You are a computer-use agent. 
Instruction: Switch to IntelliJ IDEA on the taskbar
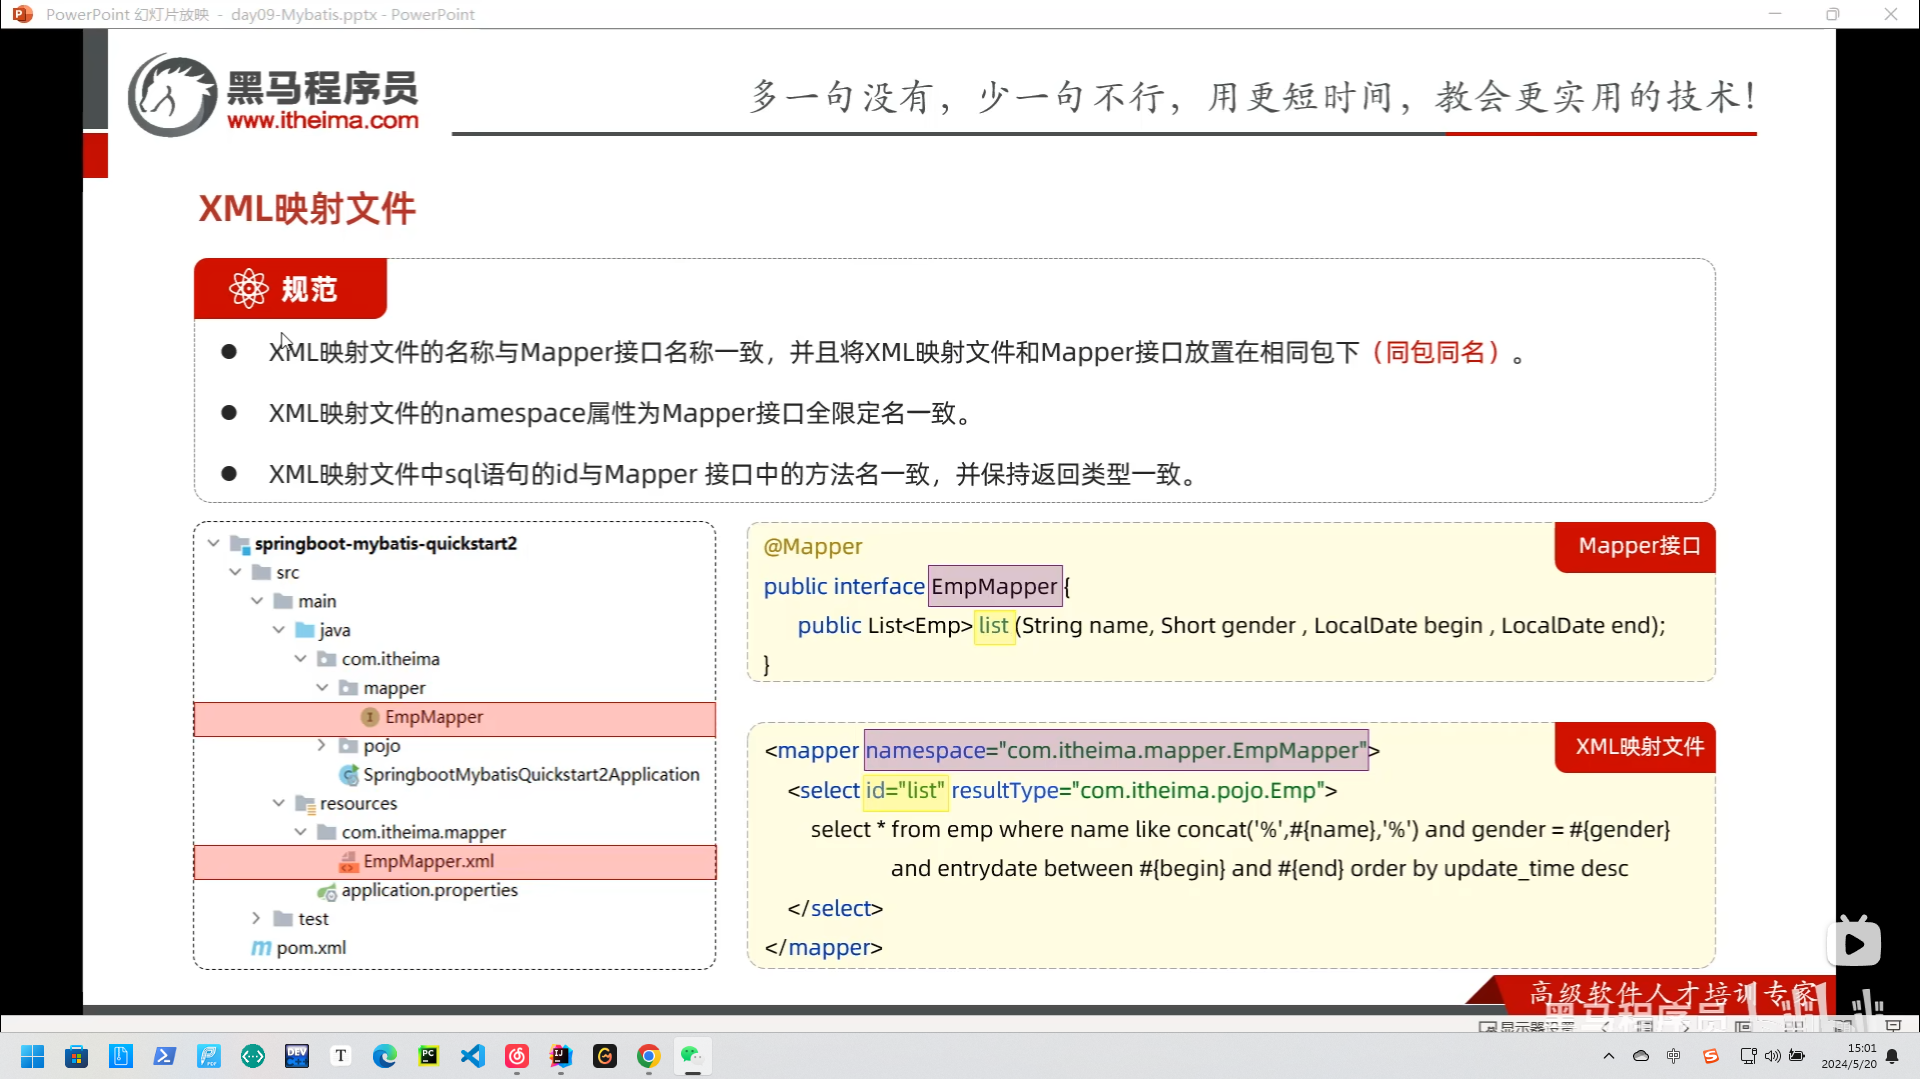tap(561, 1056)
